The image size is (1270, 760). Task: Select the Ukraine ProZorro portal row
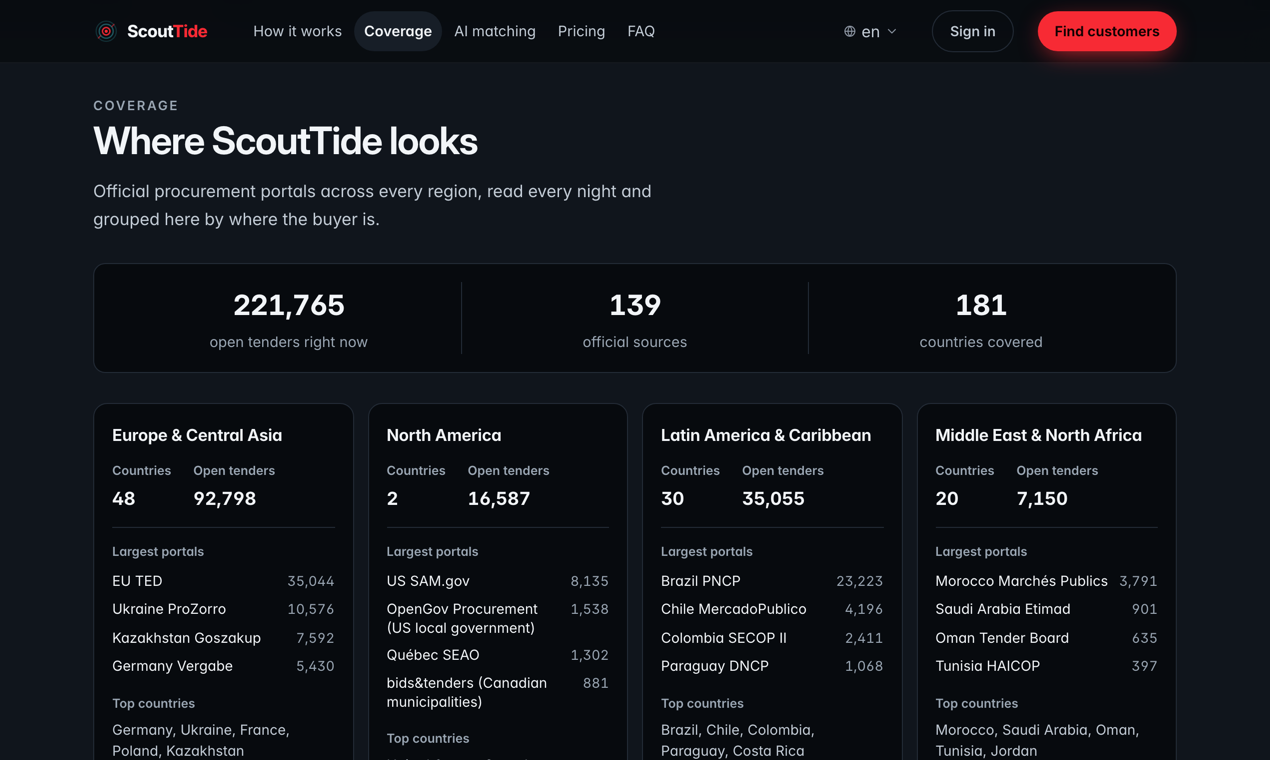click(x=223, y=609)
